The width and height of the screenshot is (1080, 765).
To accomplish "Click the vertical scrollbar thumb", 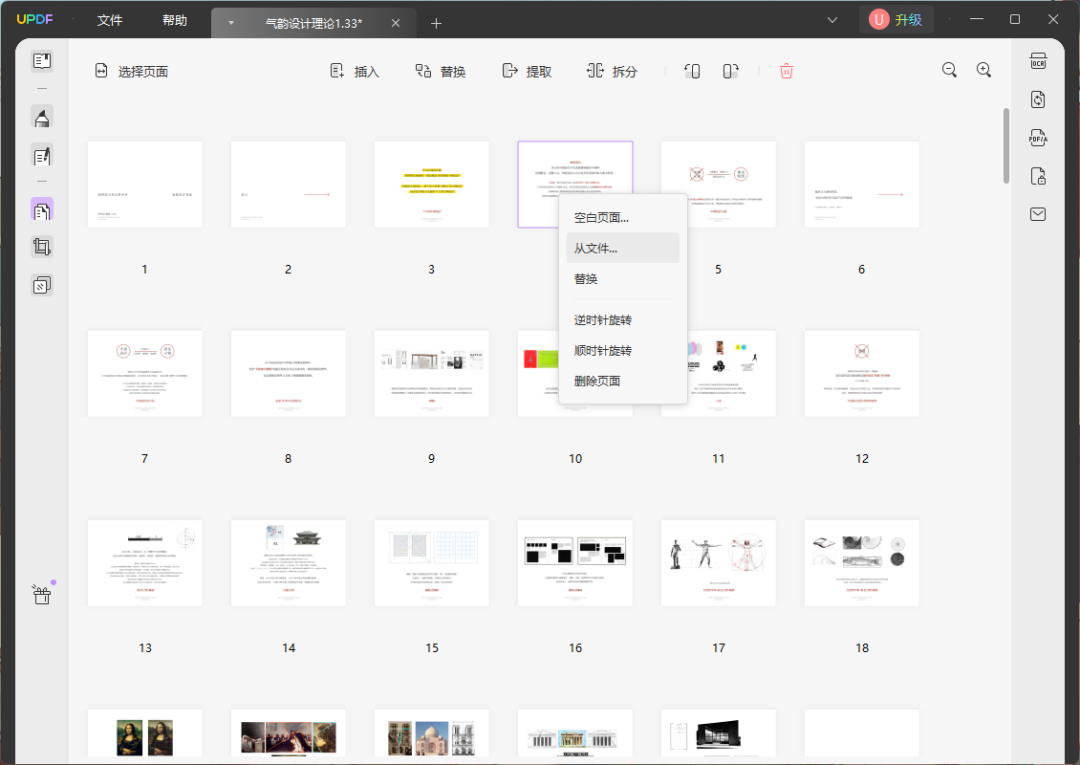I will click(x=1006, y=145).
